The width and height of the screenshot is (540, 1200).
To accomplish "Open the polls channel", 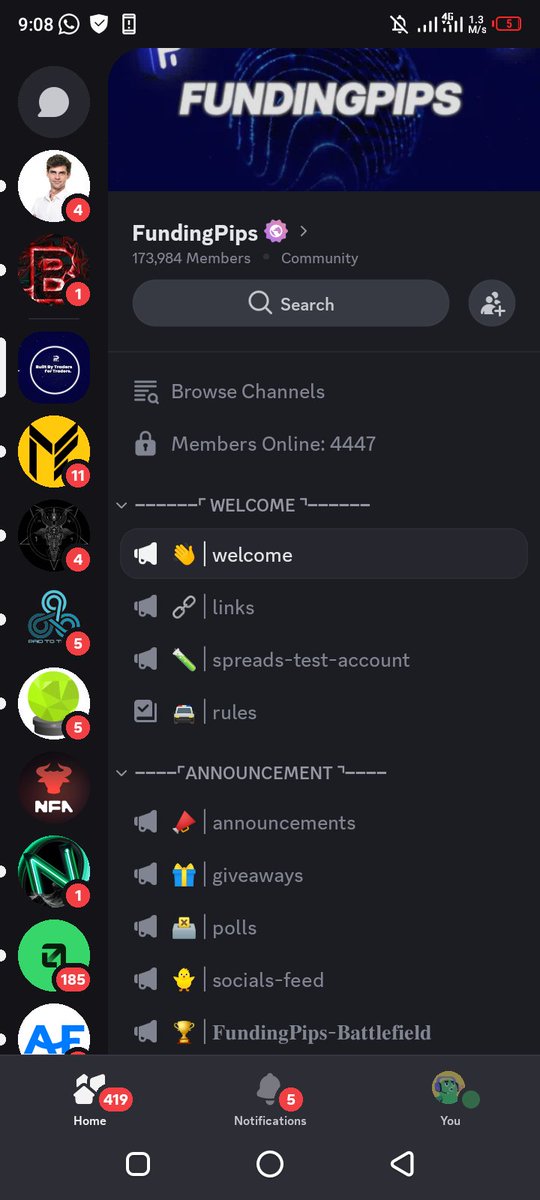I will [323, 928].
